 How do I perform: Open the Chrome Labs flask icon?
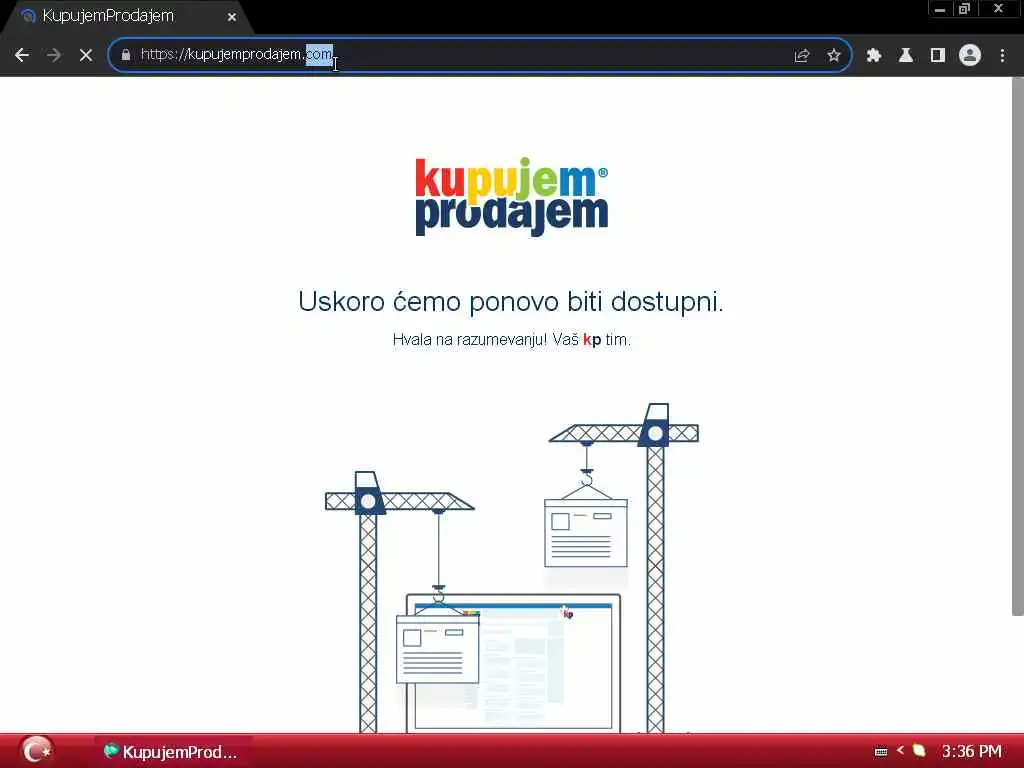click(x=906, y=56)
